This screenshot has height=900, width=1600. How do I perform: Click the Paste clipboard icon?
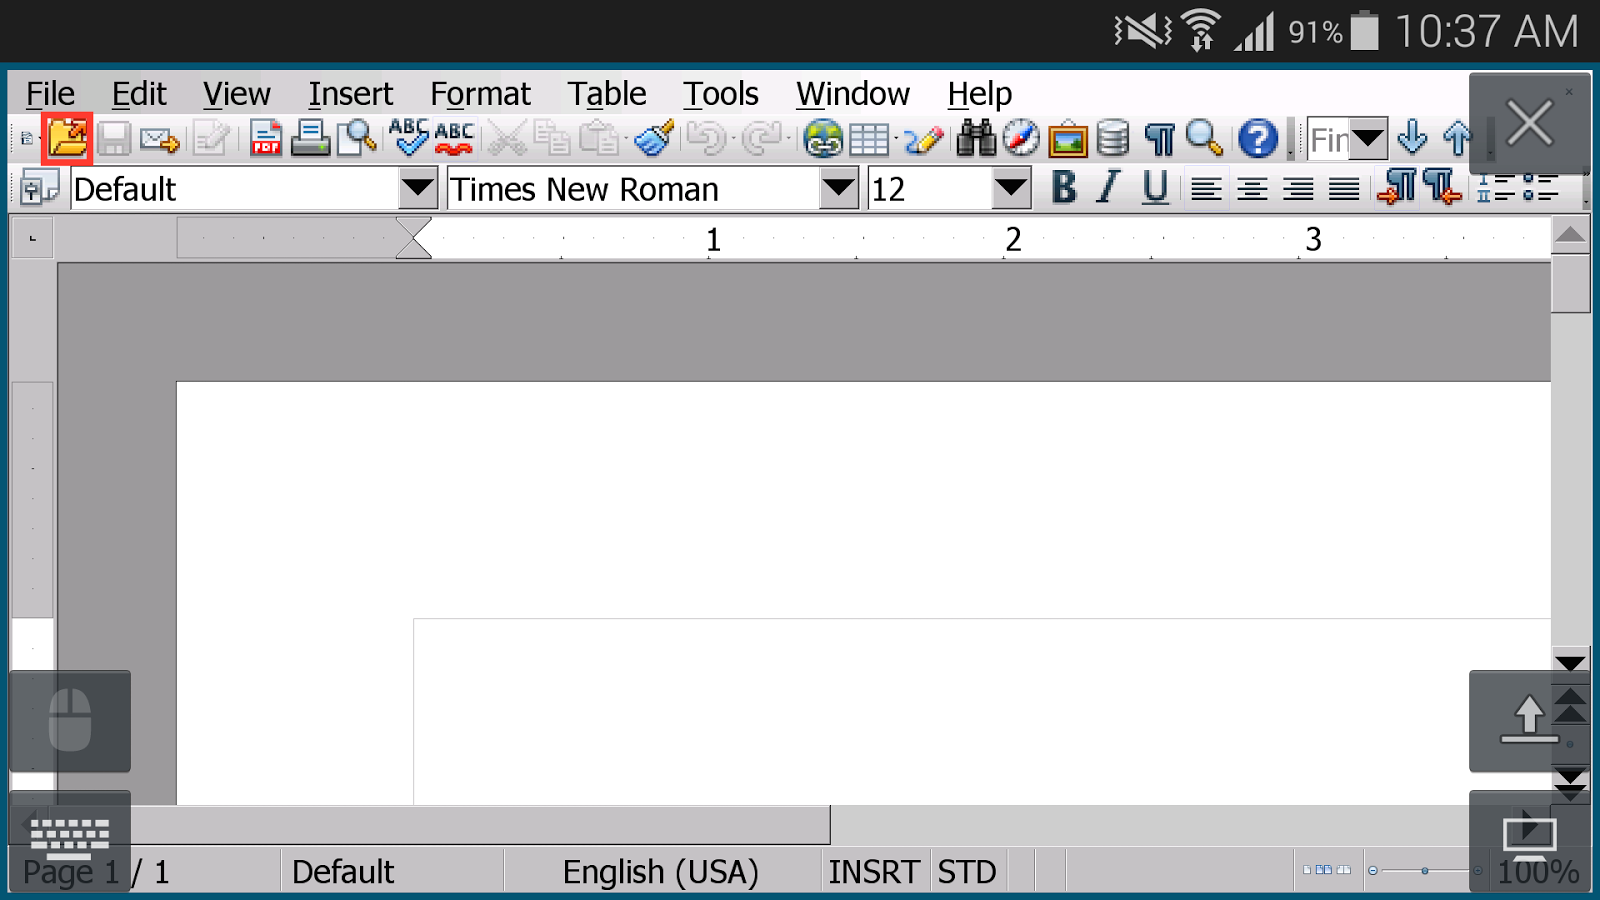[599, 138]
